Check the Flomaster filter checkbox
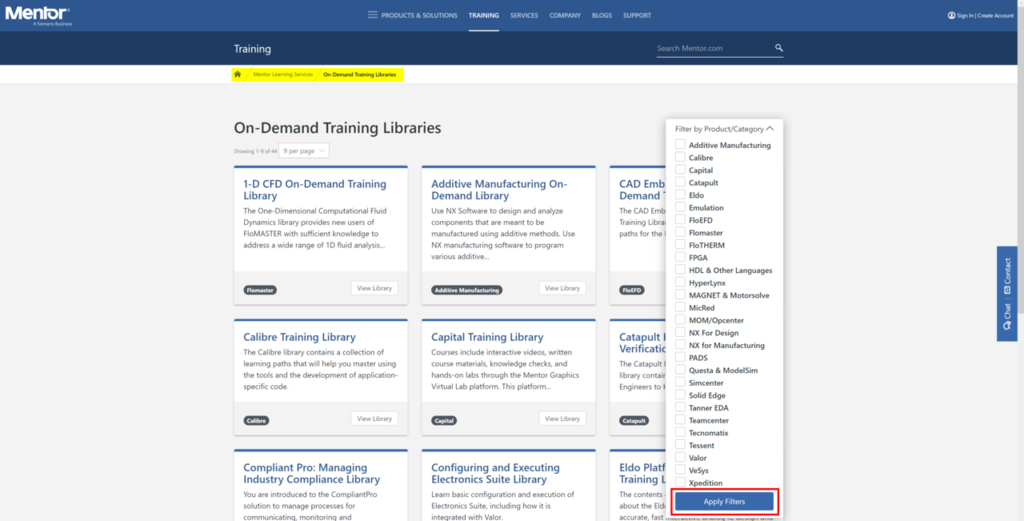 [680, 232]
